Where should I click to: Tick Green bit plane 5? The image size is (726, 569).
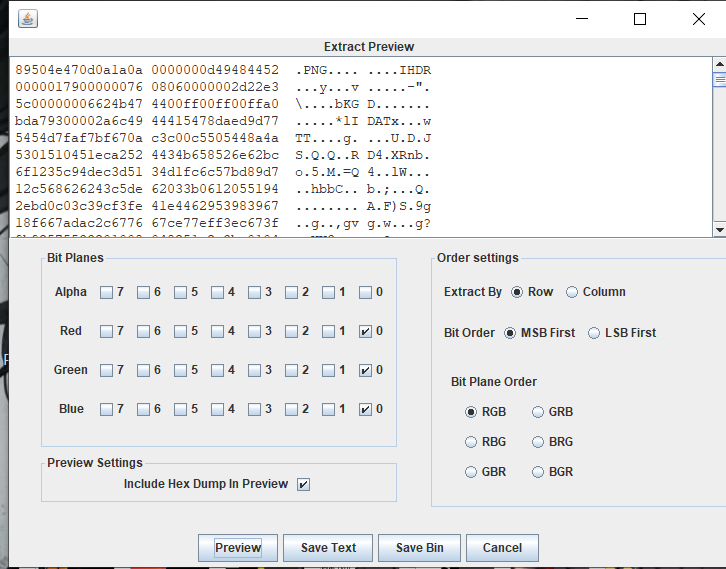coord(181,370)
